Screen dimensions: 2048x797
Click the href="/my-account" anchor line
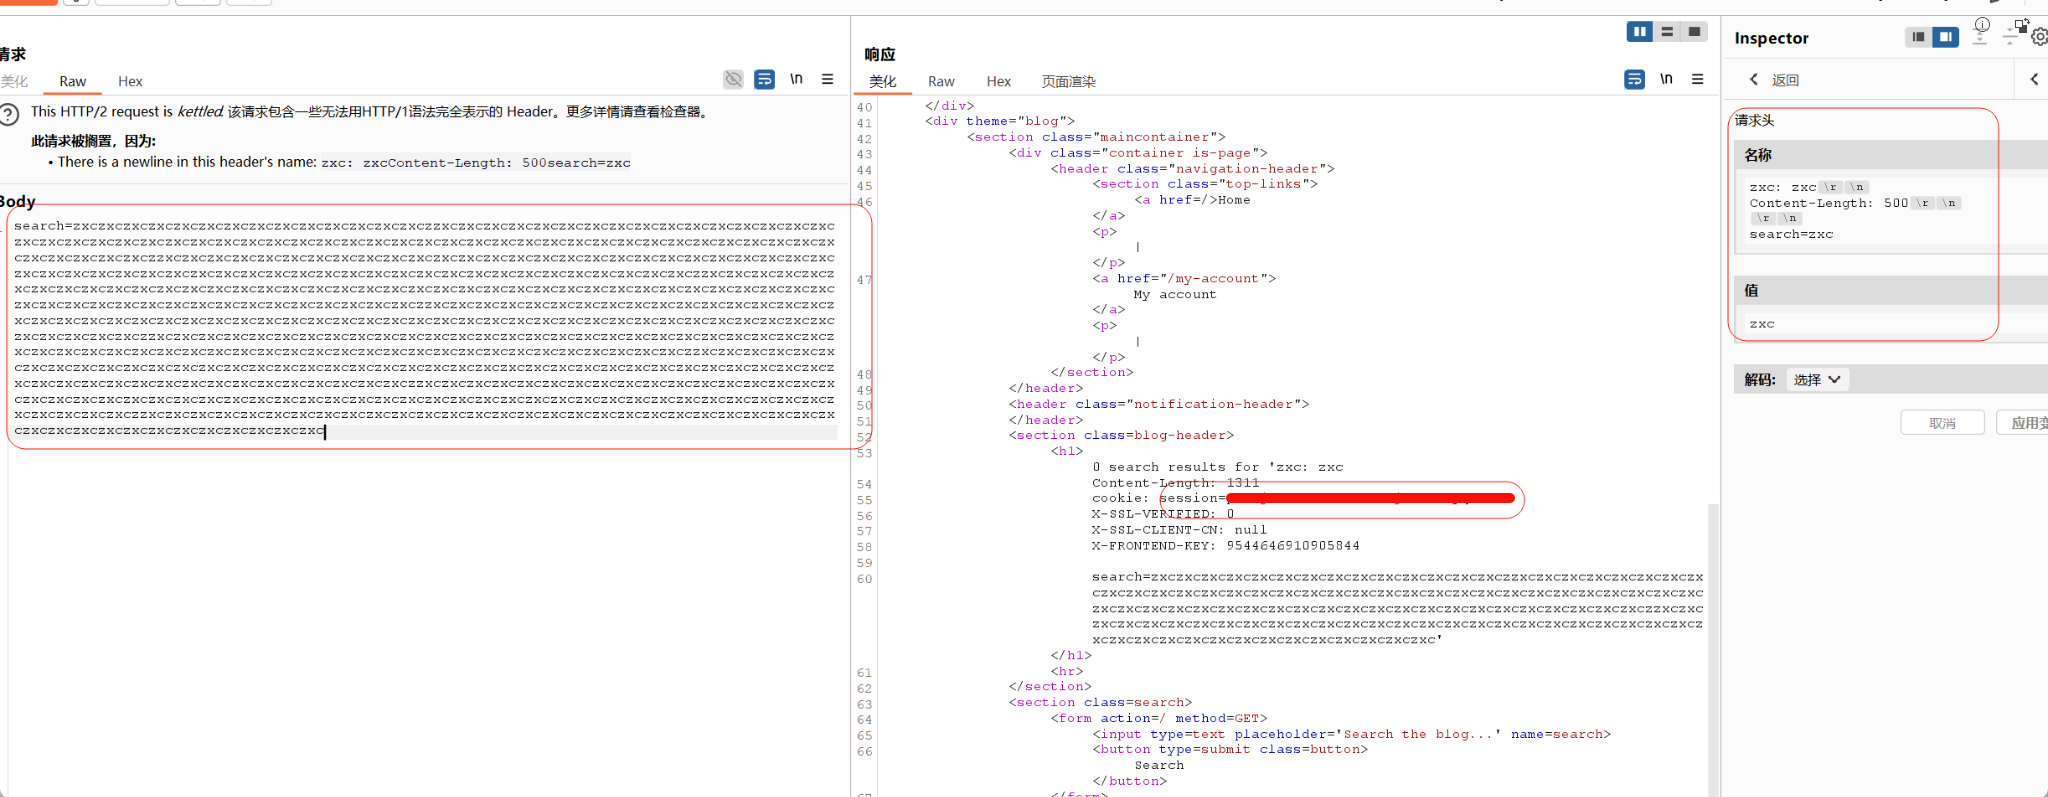(1184, 279)
